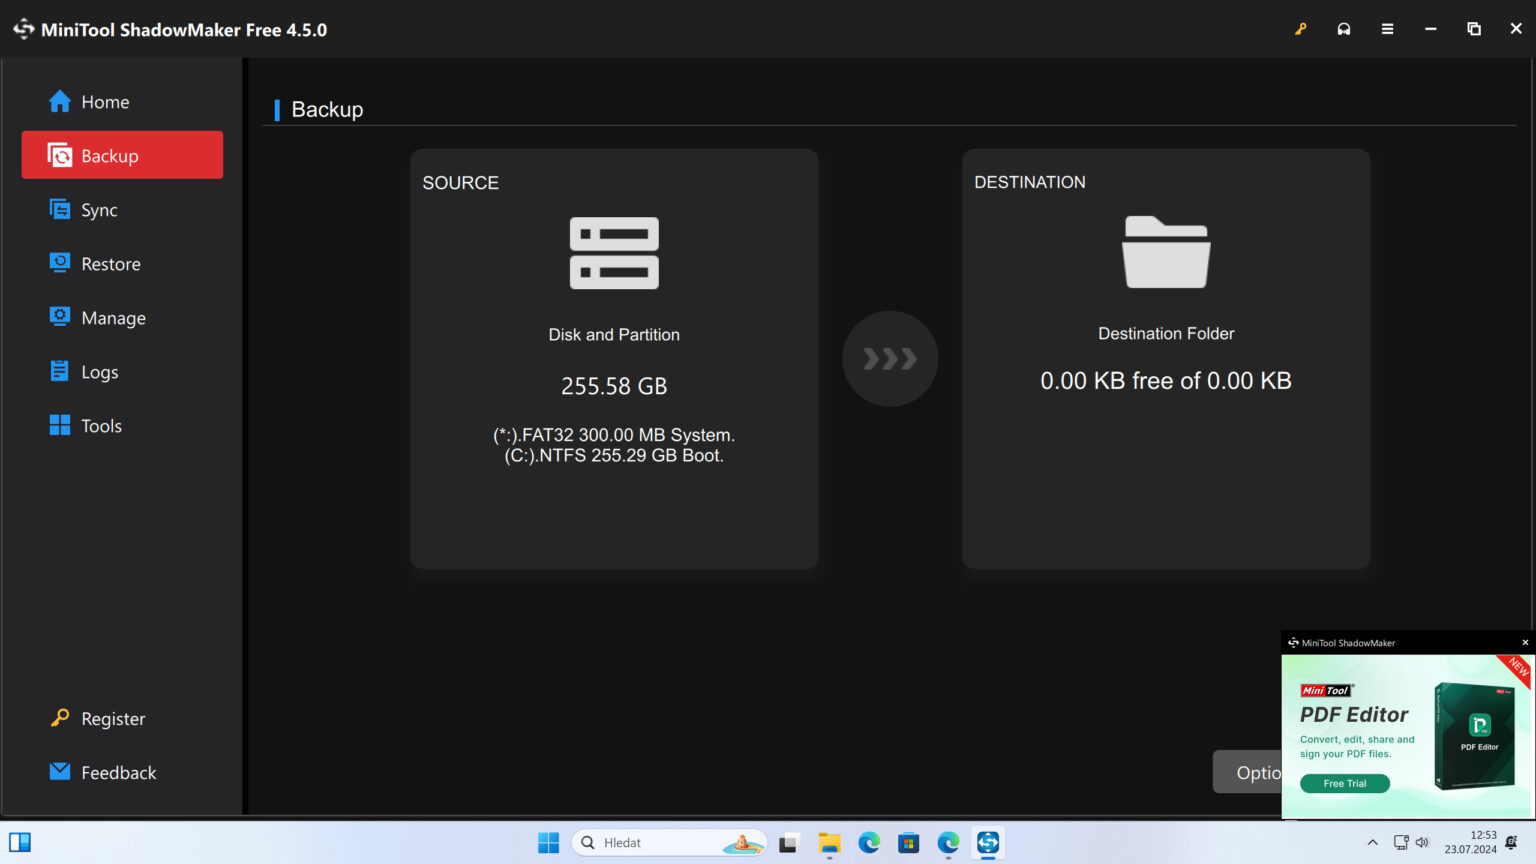
Task: Click the key icon in title bar
Action: click(x=1300, y=29)
